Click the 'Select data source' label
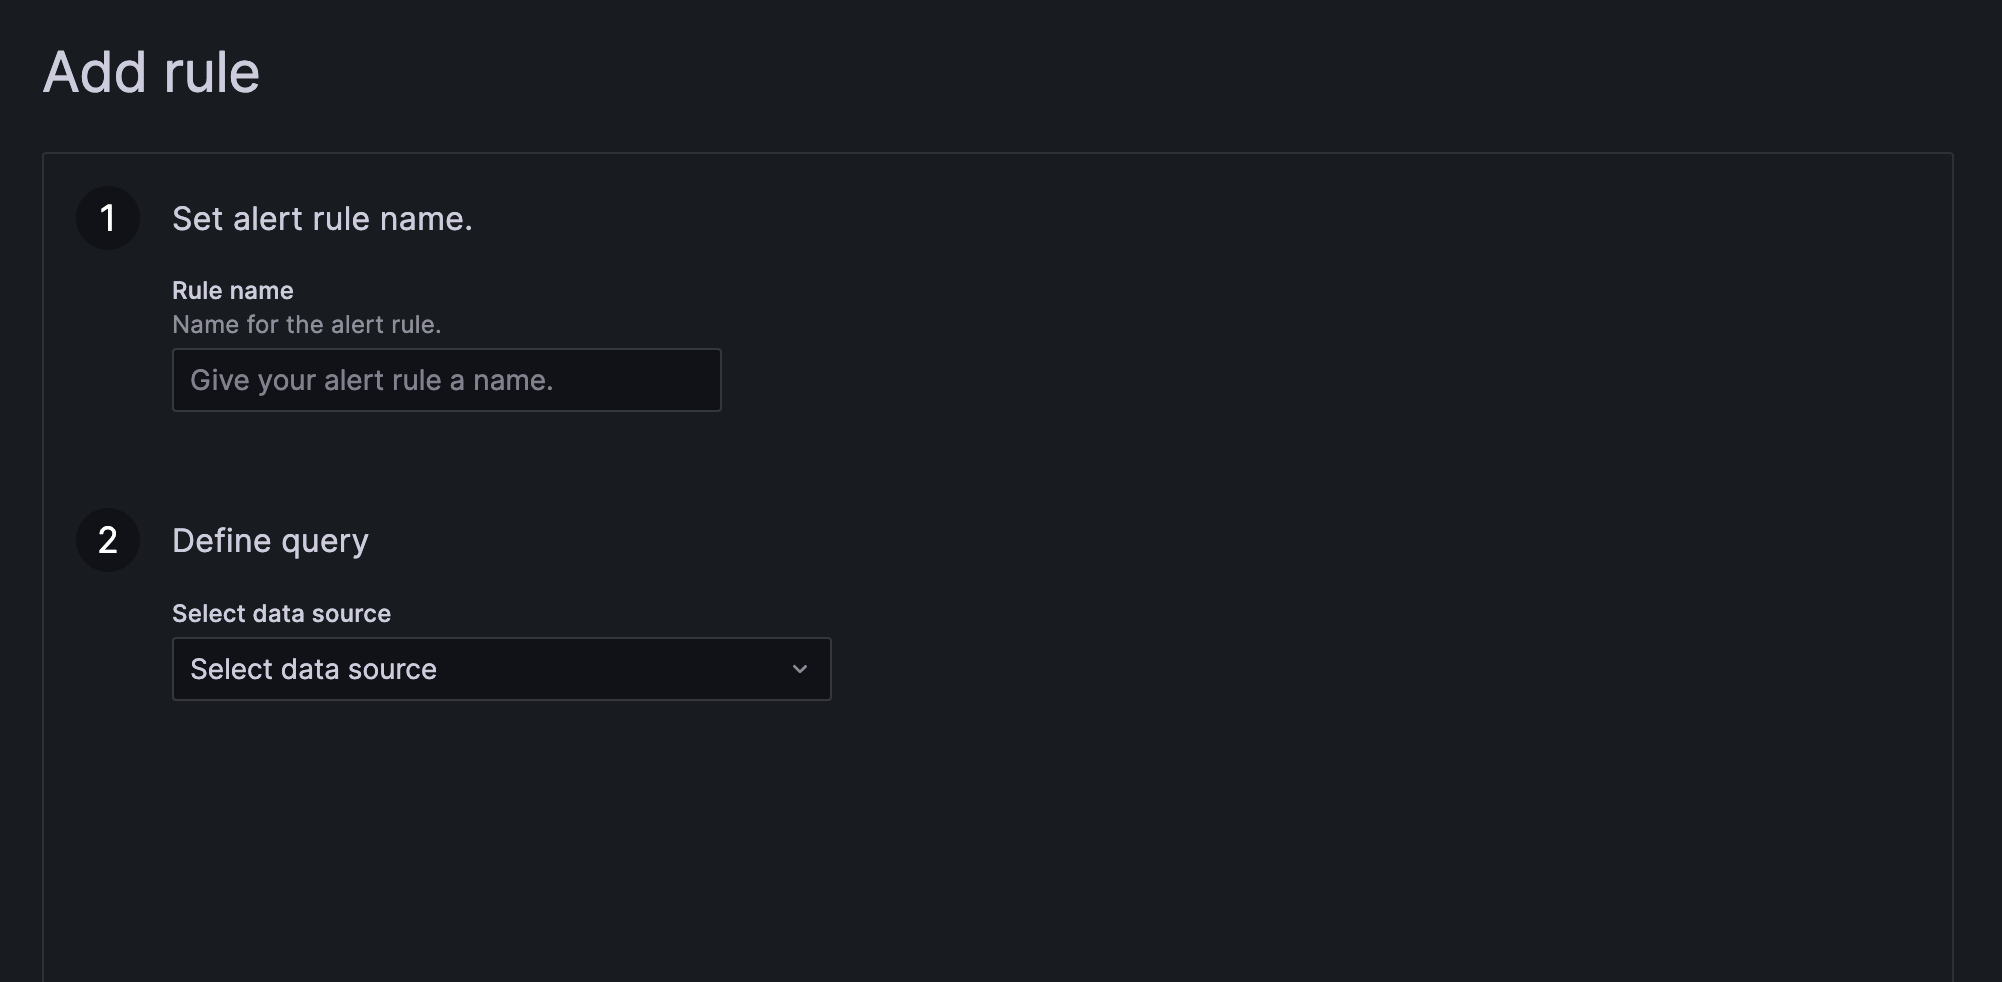This screenshot has height=982, width=2002. click(282, 613)
